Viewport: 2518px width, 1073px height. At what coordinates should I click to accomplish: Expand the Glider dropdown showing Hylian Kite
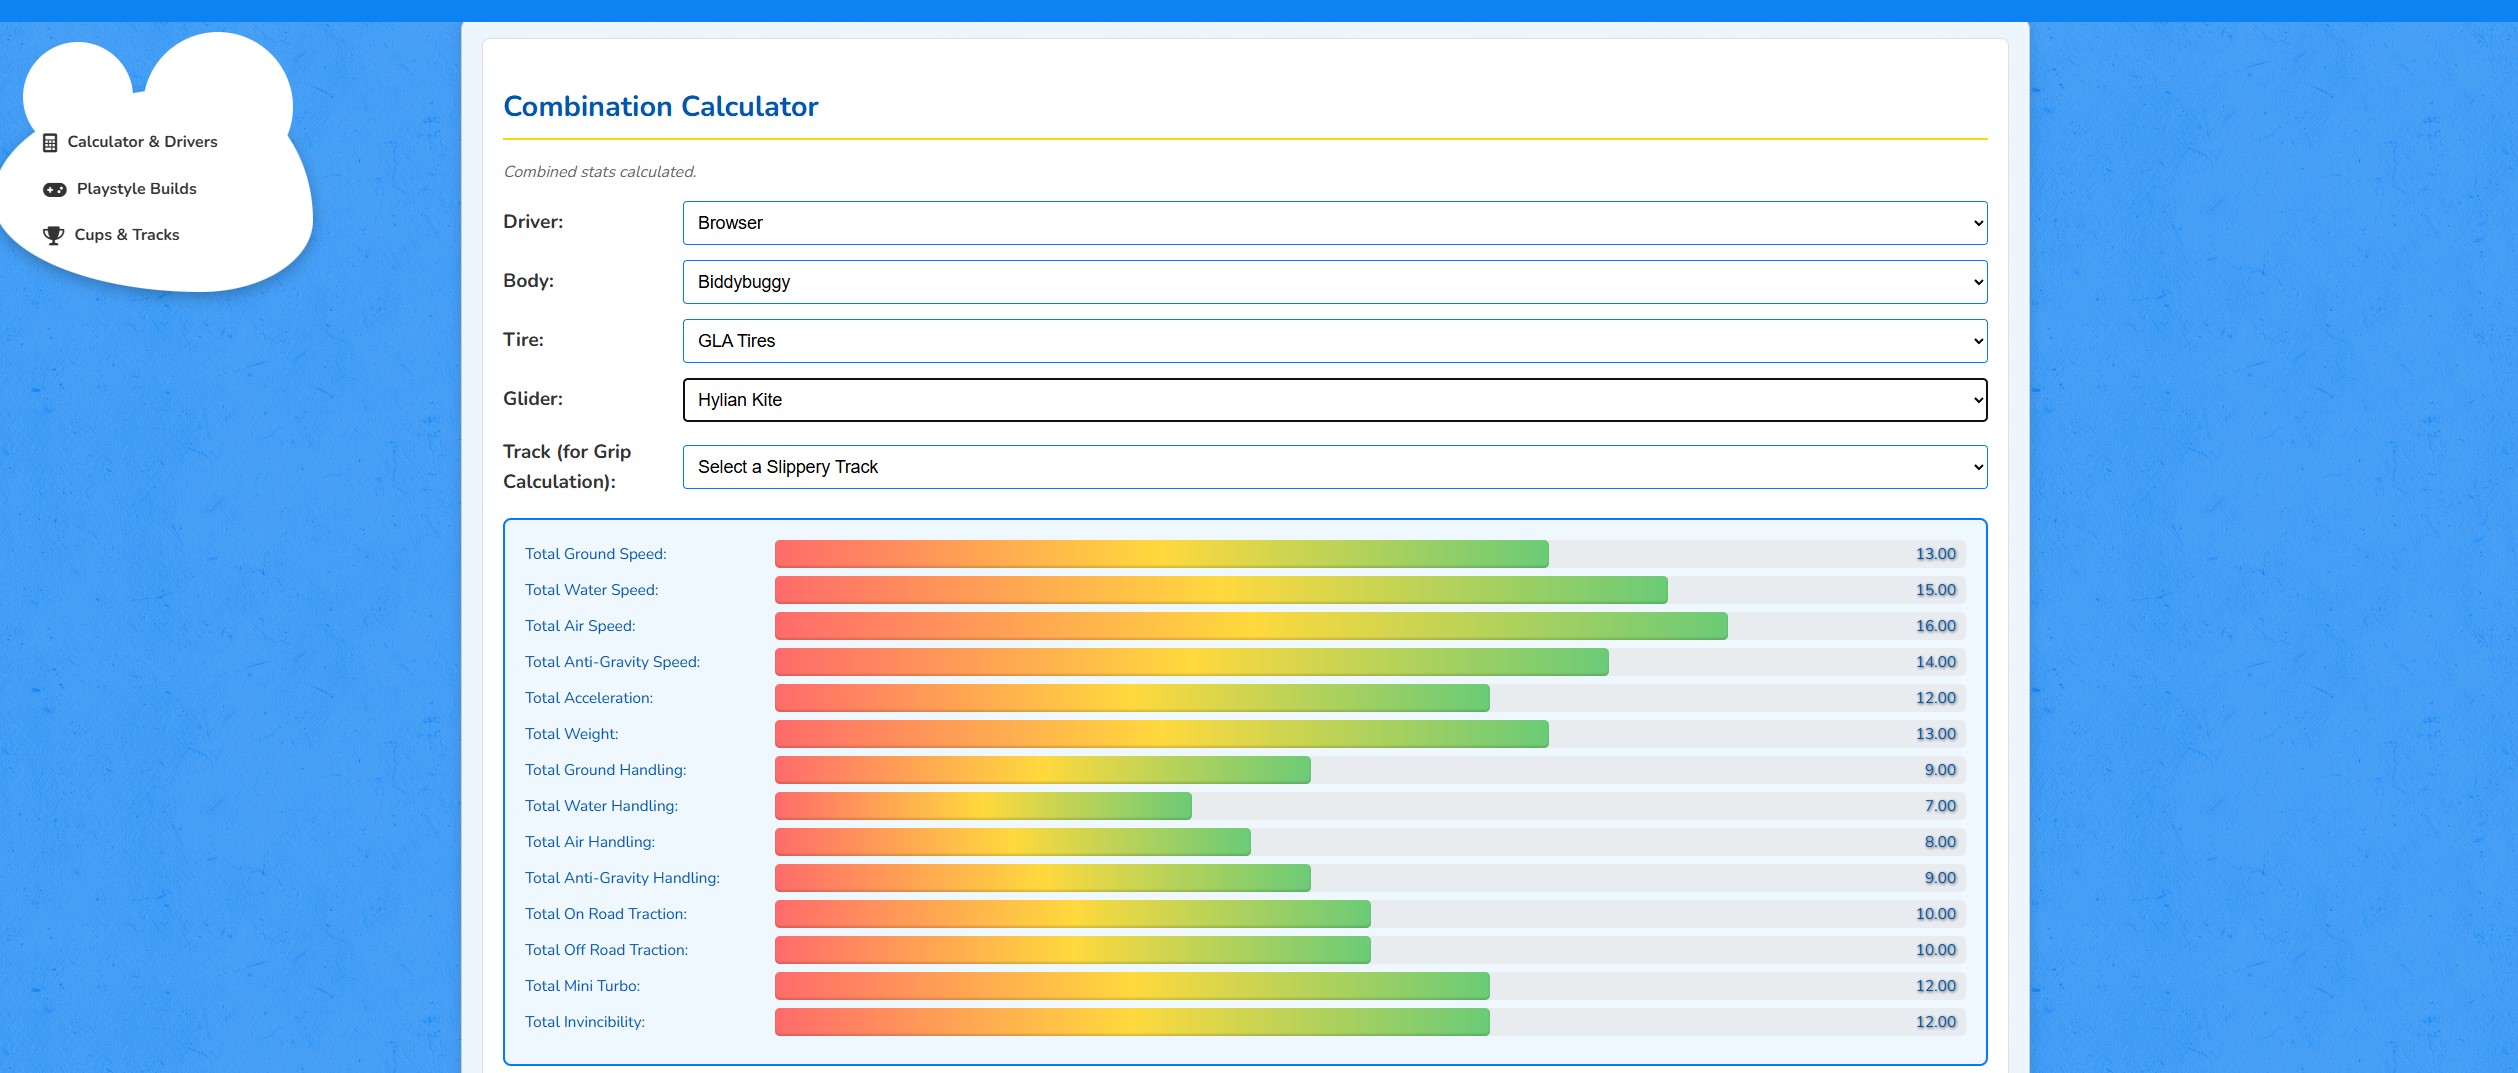click(x=1334, y=400)
